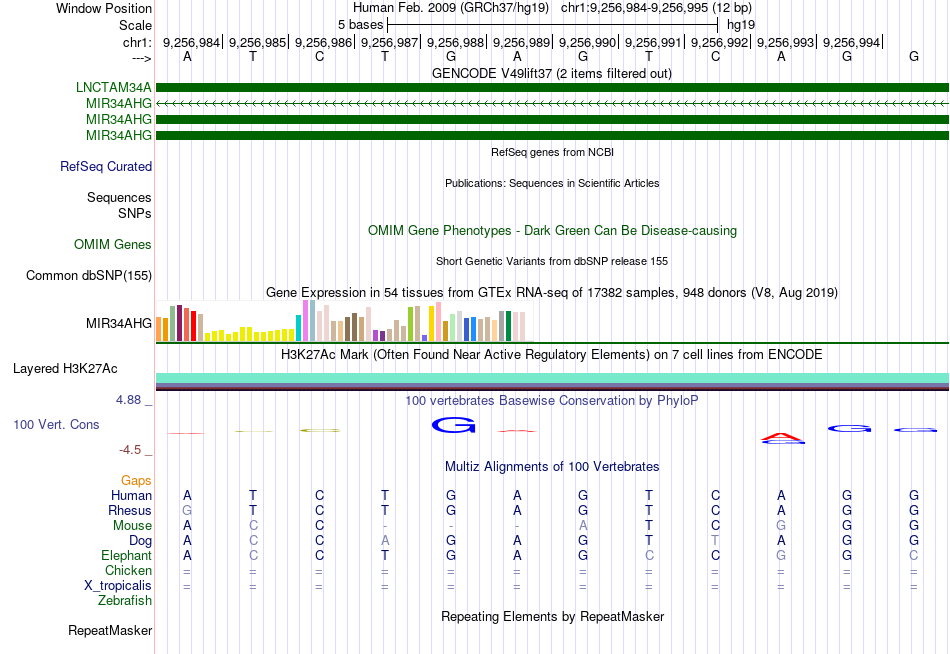950x654 pixels.
Task: Click the Dog species label
Action: (x=140, y=540)
